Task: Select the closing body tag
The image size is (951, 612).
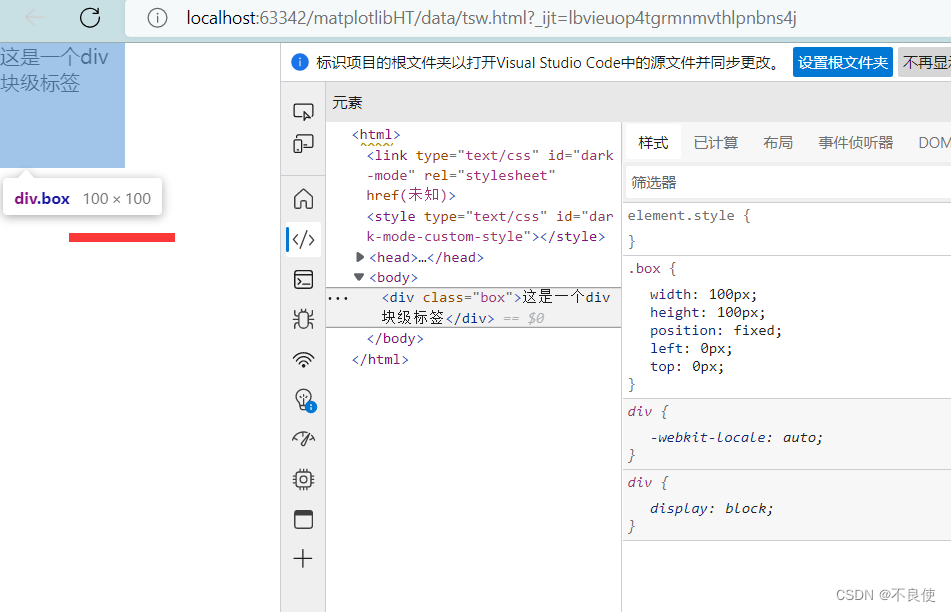Action: (x=395, y=338)
